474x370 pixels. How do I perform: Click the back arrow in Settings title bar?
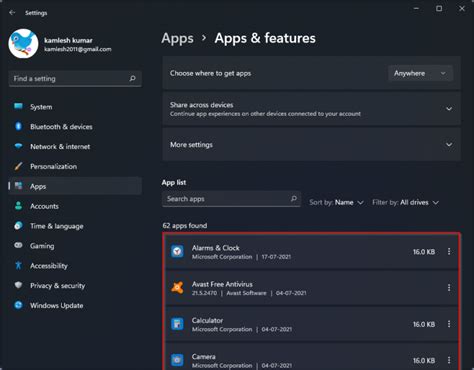12,13
